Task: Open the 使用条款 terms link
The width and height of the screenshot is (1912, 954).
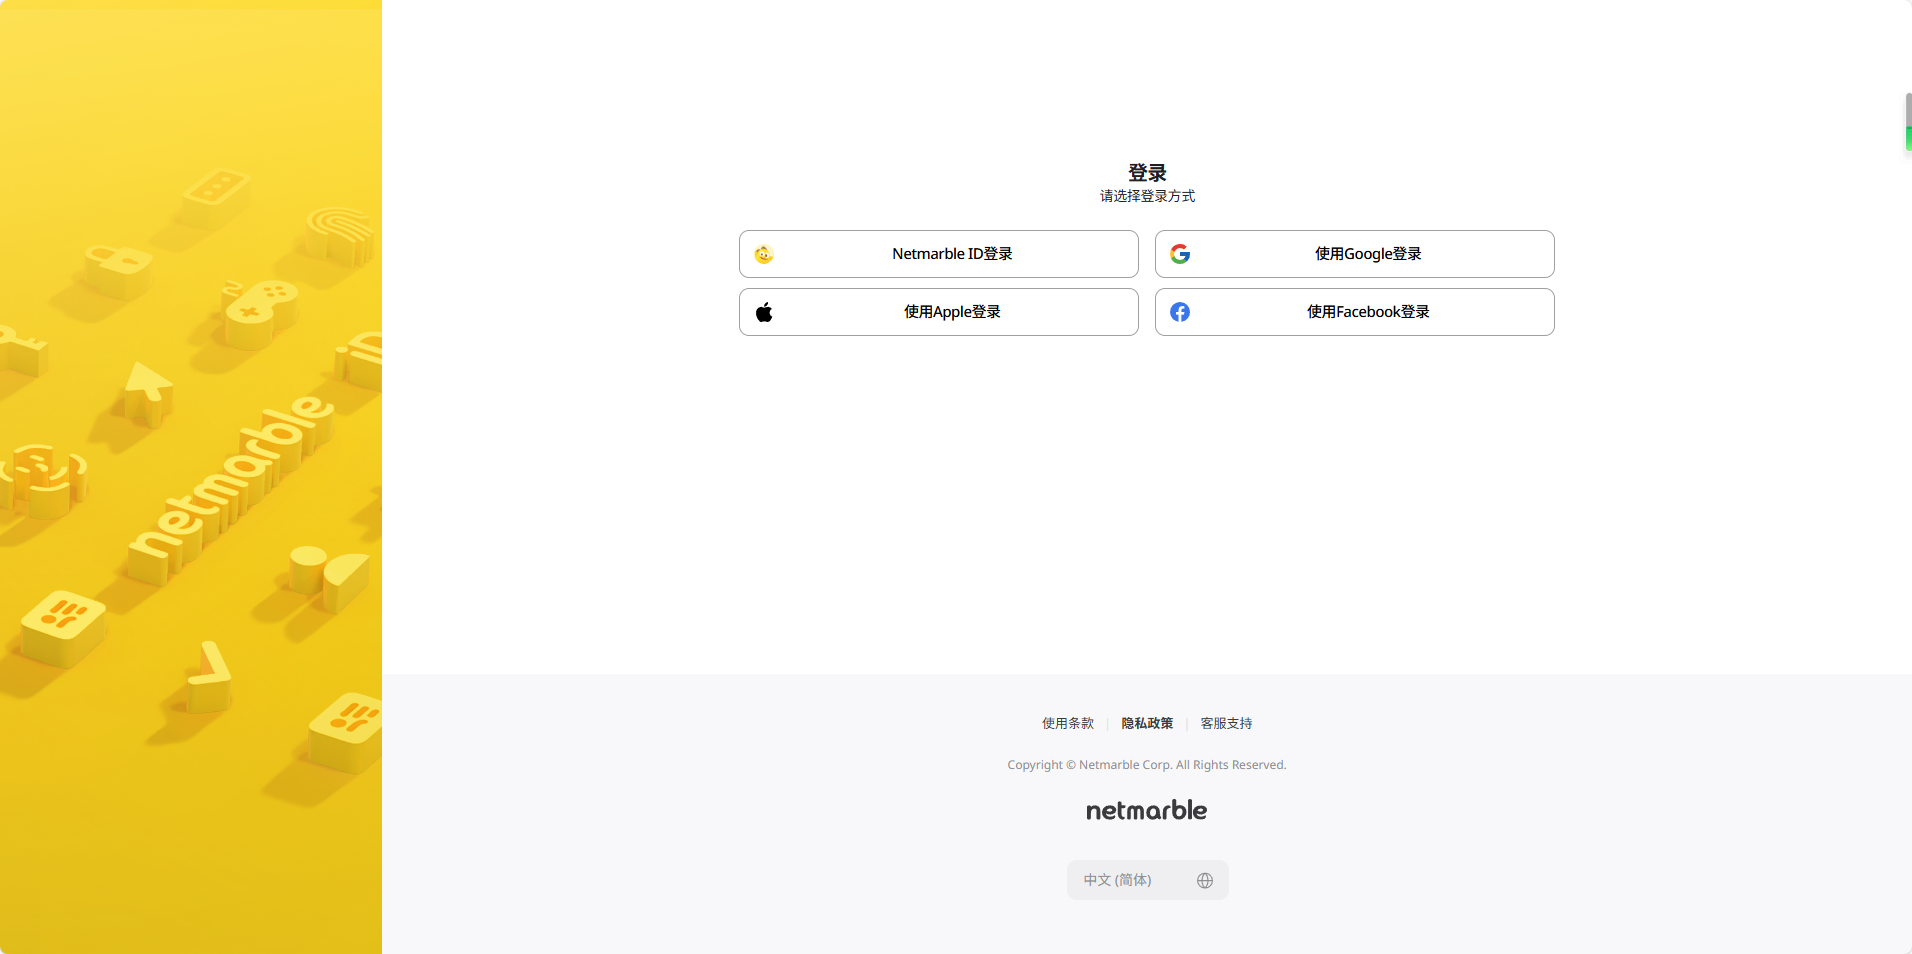Action: pos(1068,723)
